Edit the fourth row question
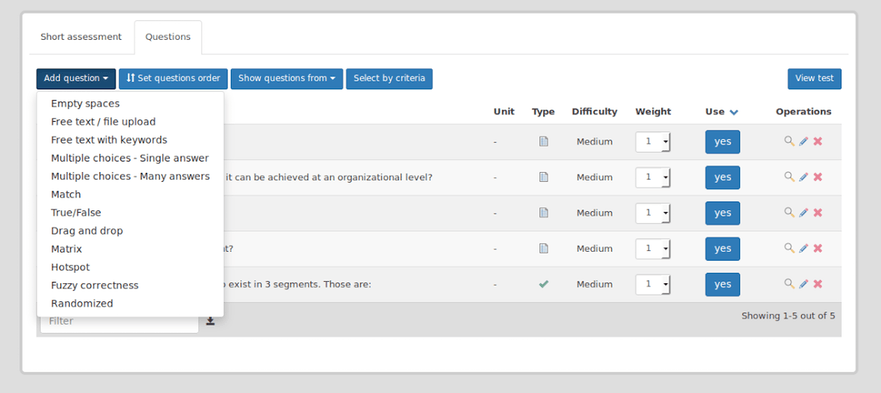Viewport: 881px width, 393px height. (x=803, y=248)
